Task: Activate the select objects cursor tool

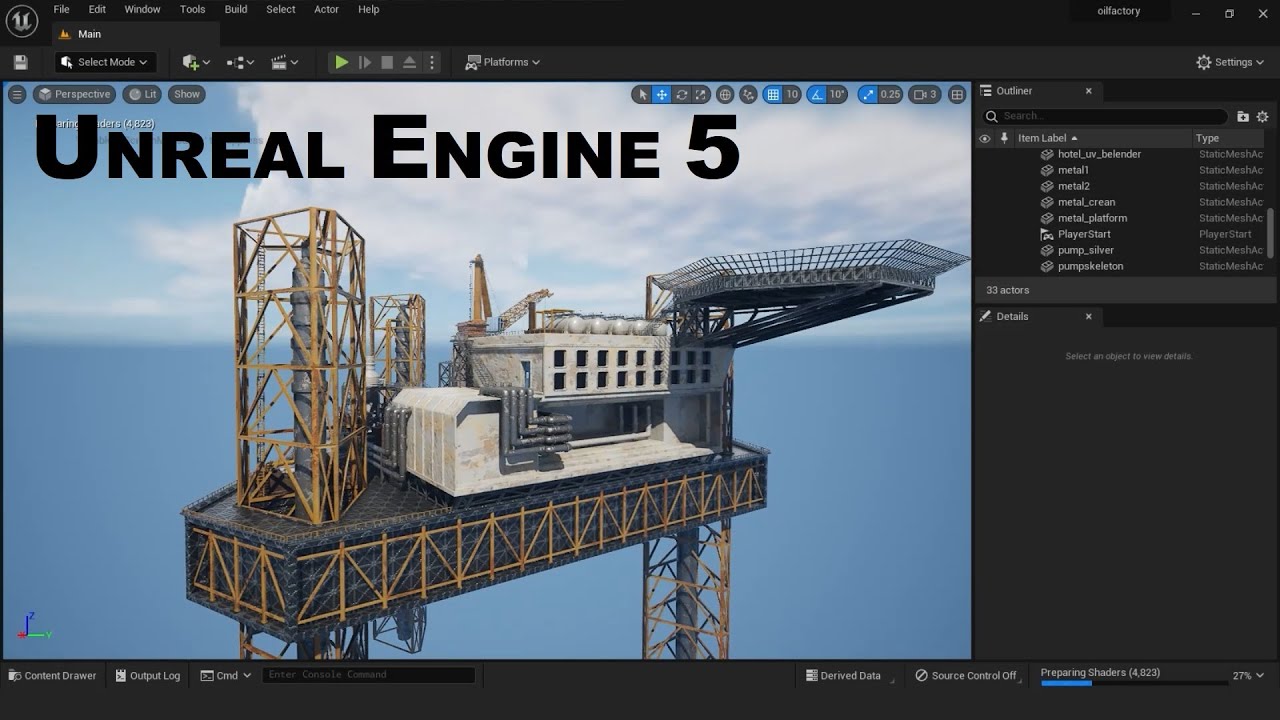Action: (x=642, y=95)
